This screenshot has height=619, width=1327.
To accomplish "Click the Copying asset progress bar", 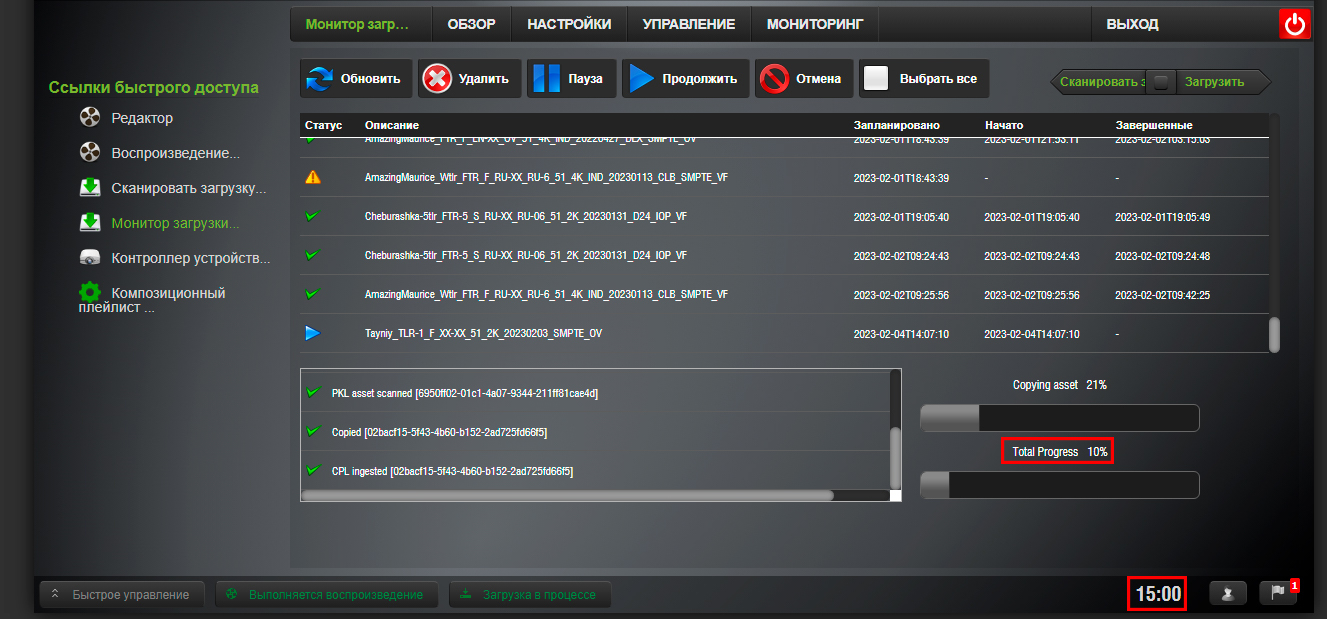I will tap(1059, 418).
